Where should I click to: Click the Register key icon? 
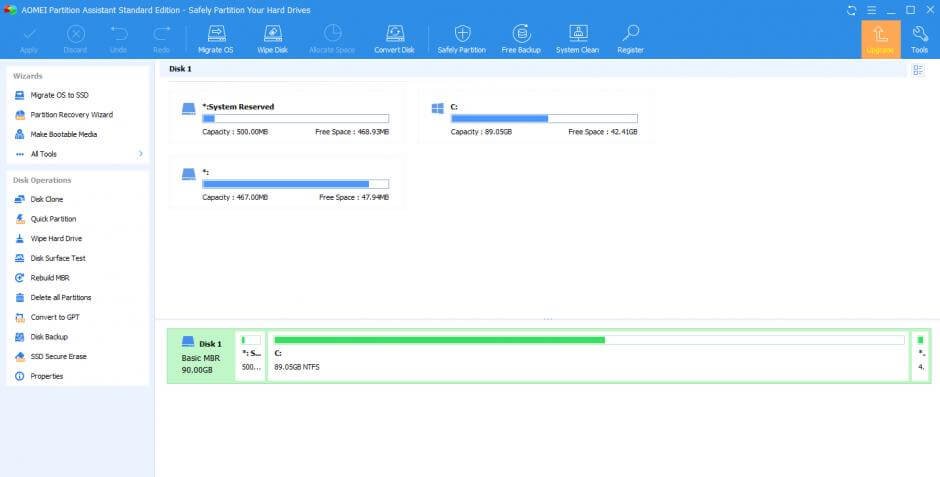tap(631, 34)
